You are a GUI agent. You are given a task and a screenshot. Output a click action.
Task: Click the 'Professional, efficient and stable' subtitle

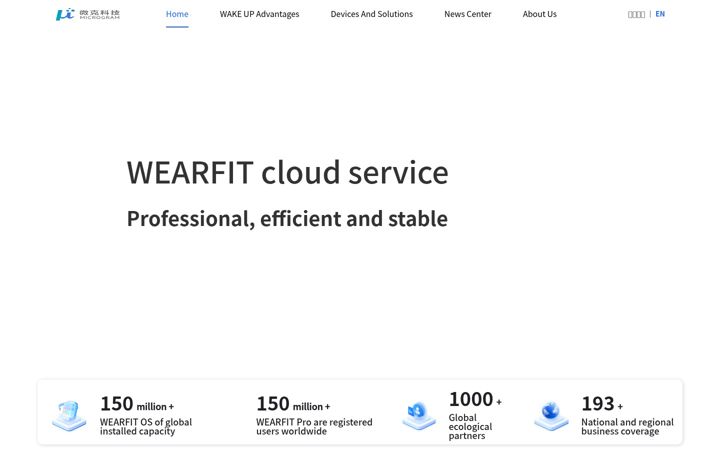287,219
